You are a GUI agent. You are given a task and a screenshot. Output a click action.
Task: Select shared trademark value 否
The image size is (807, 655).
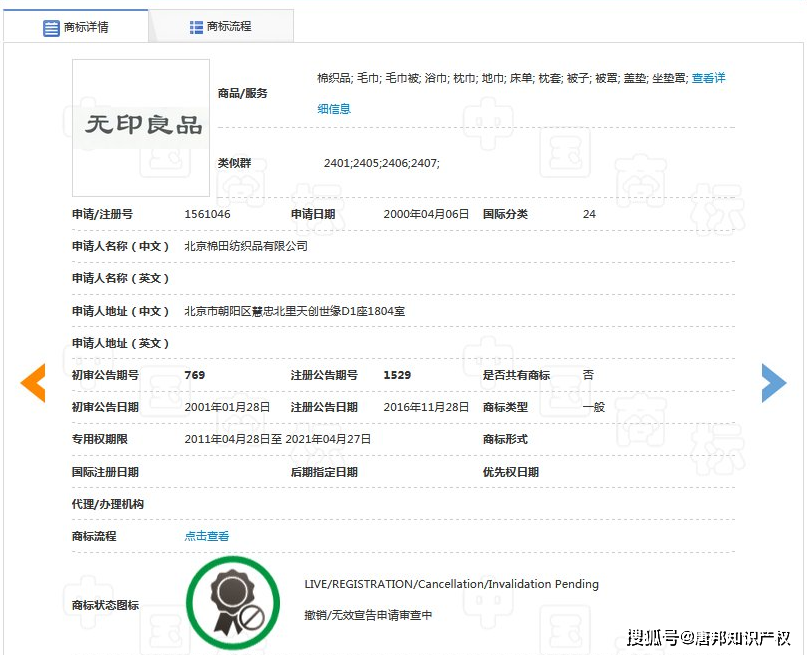(588, 375)
